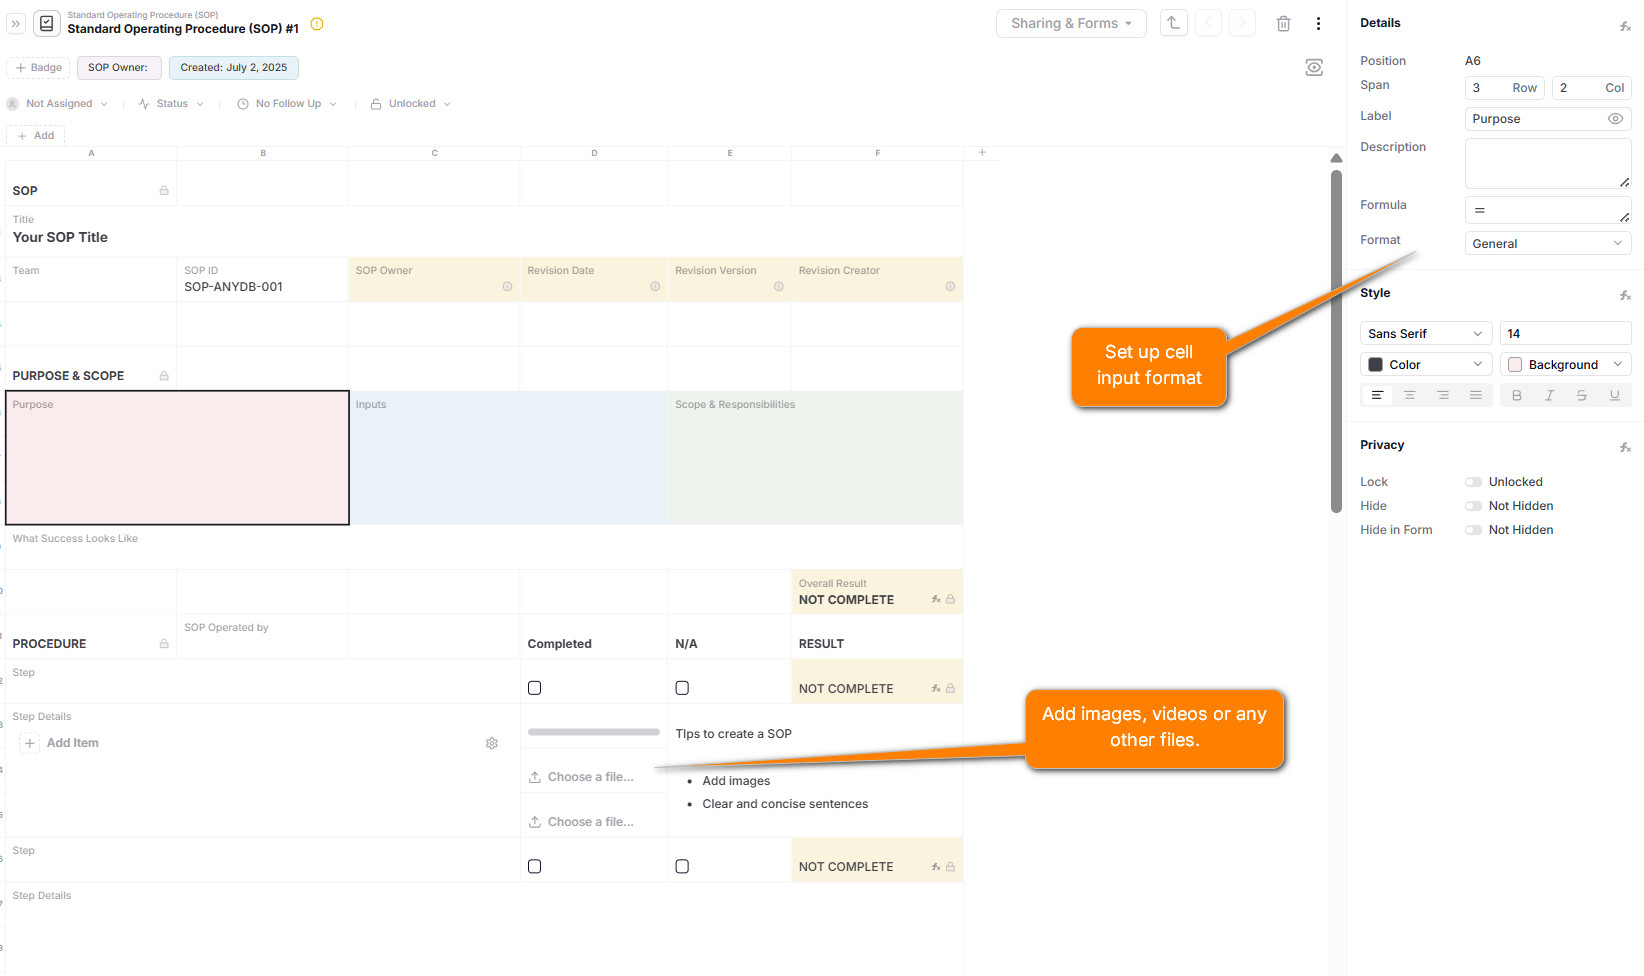1644x976 pixels.
Task: Toggle underline text style
Action: point(1614,395)
